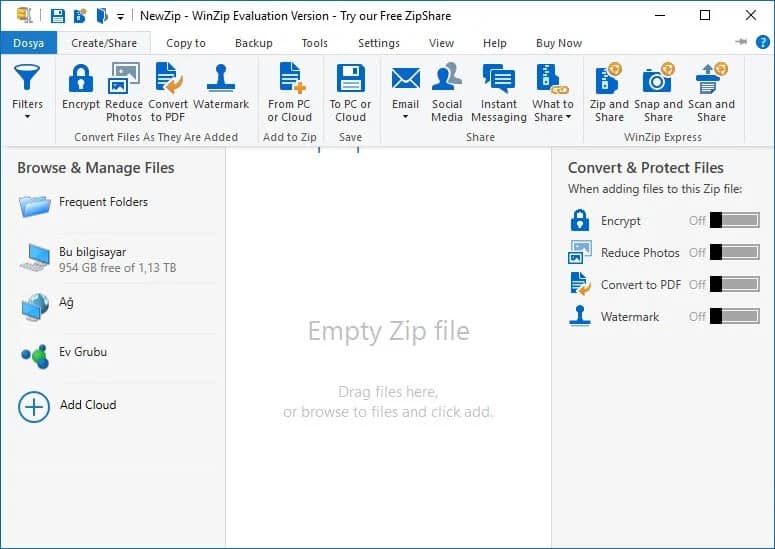
Task: Select the Watermark stamp icon in ribbon
Action: click(221, 80)
